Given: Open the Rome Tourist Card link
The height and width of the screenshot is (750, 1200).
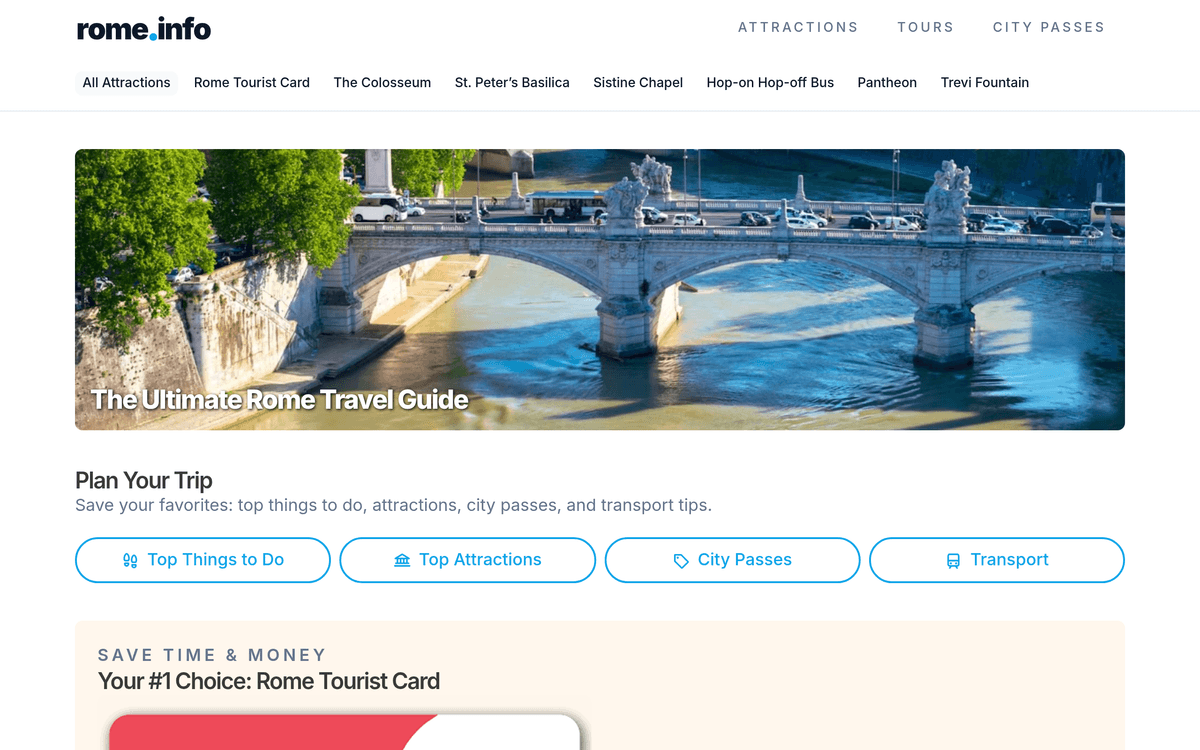Looking at the screenshot, I should tap(252, 83).
